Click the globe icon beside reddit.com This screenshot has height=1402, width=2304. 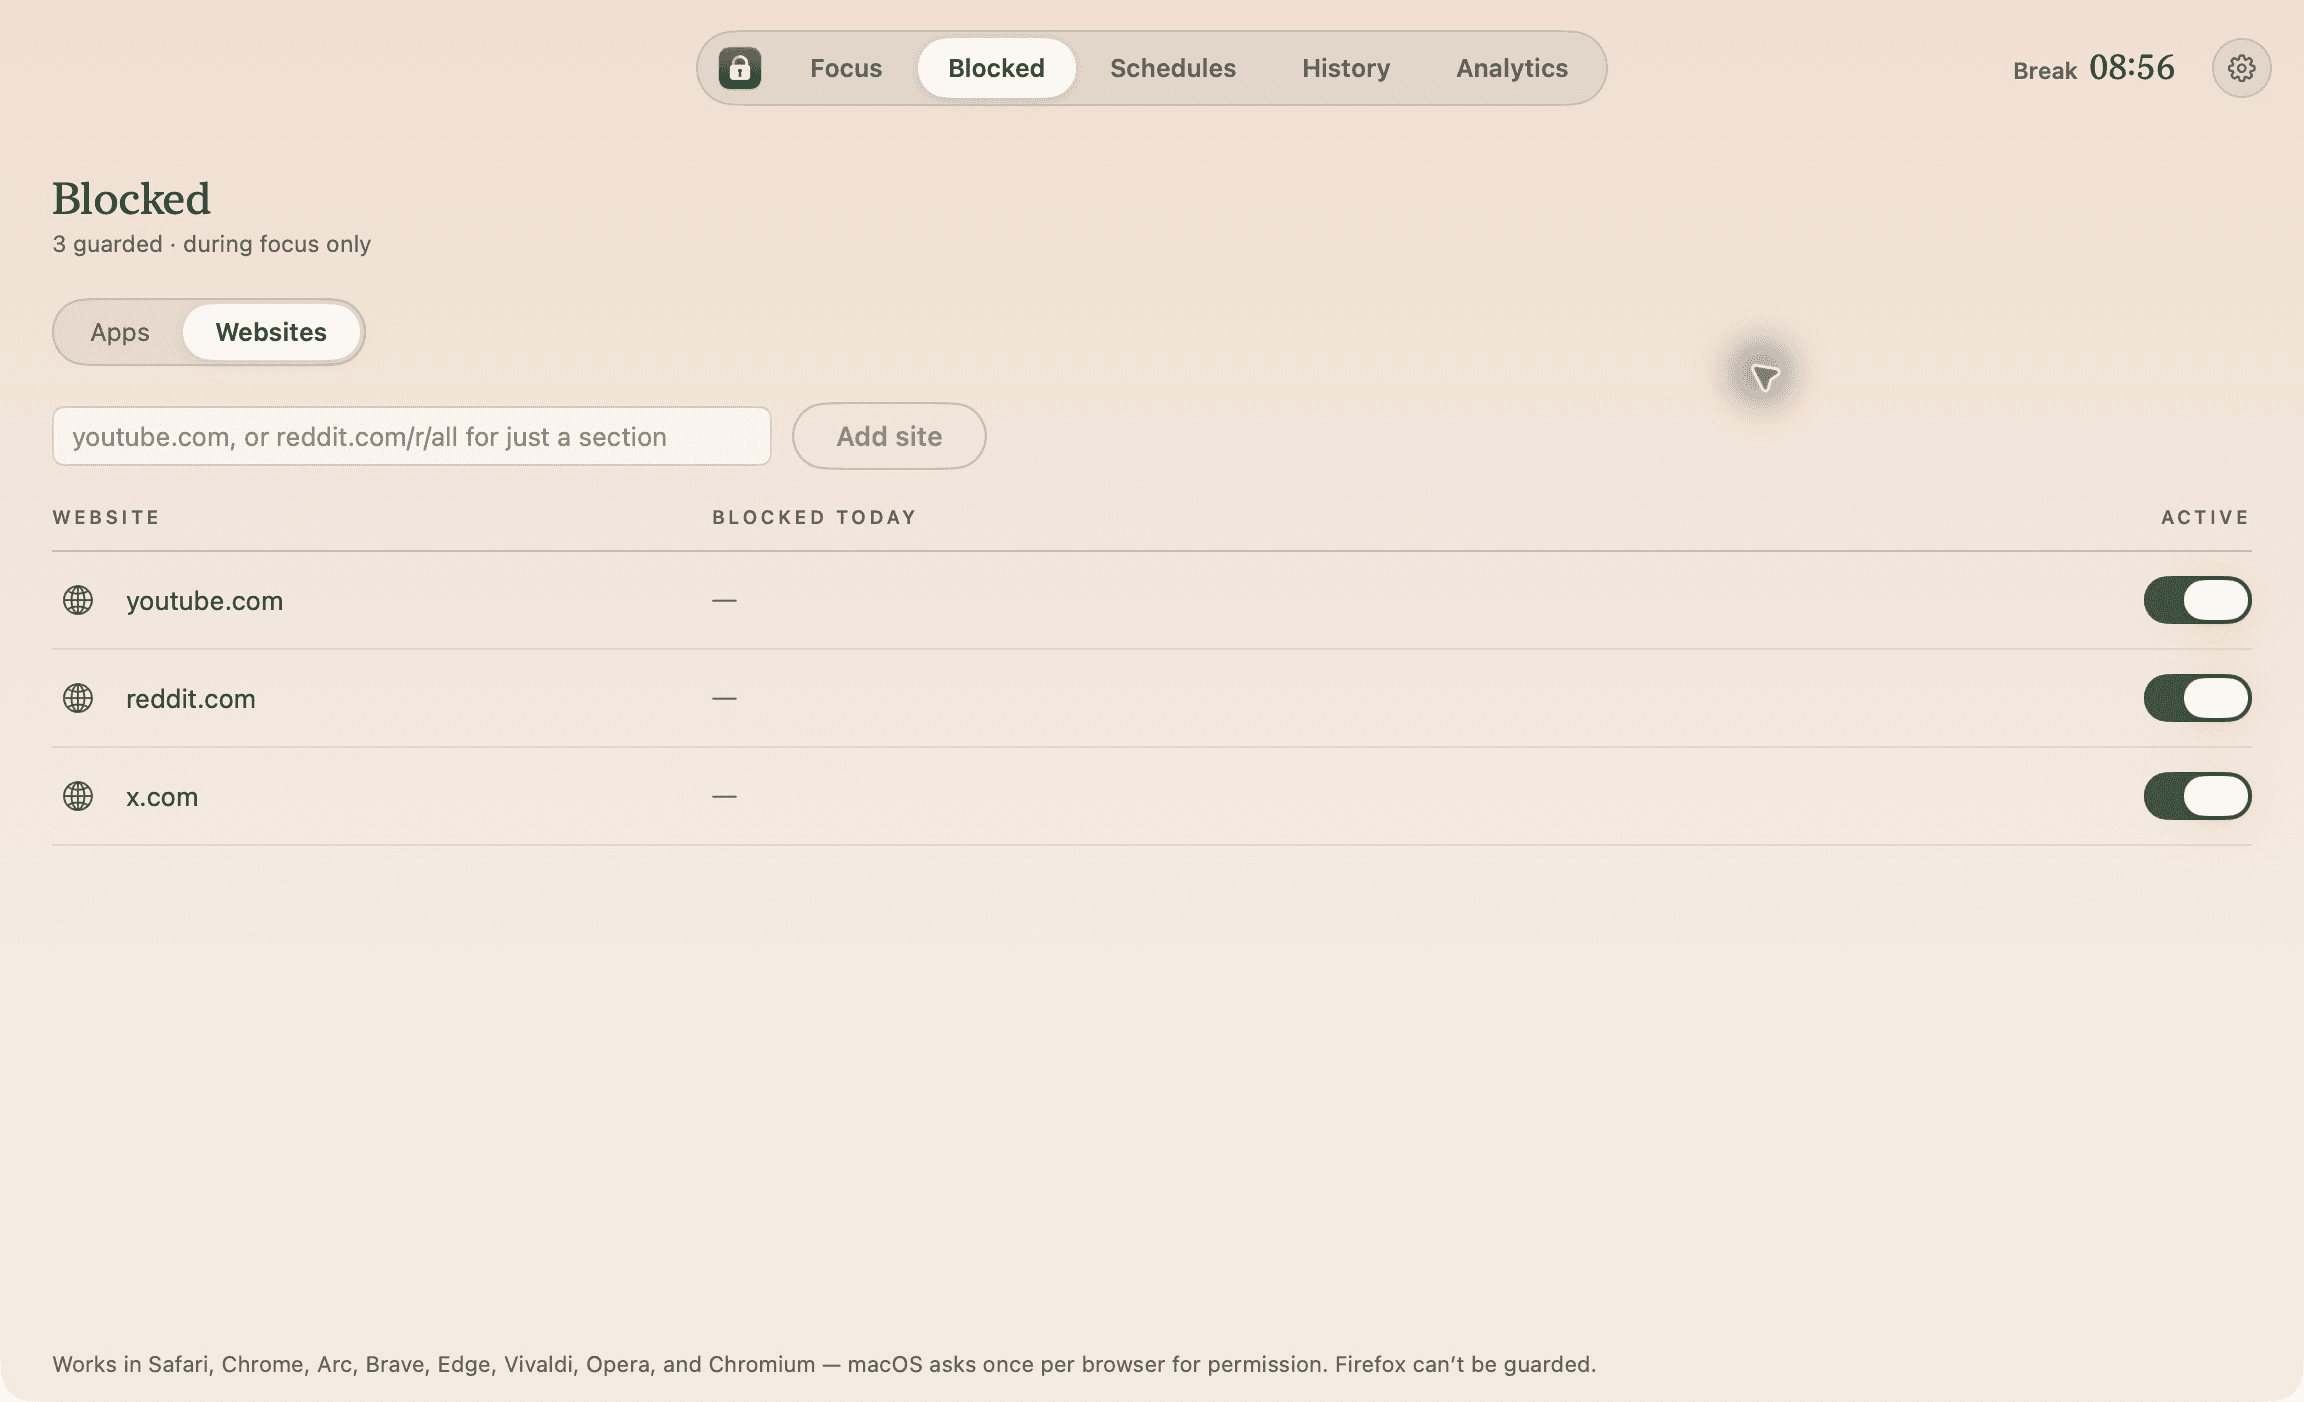[x=78, y=698]
